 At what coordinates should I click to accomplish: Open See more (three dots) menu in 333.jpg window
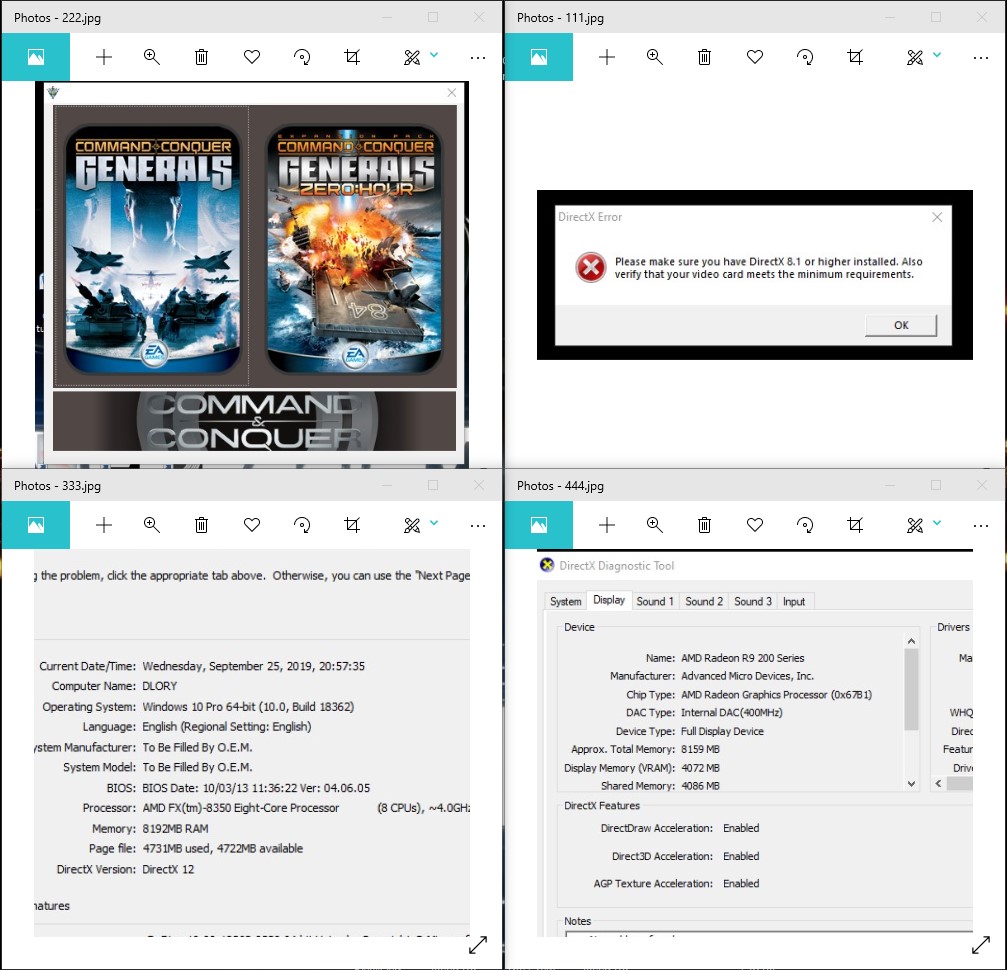point(478,525)
